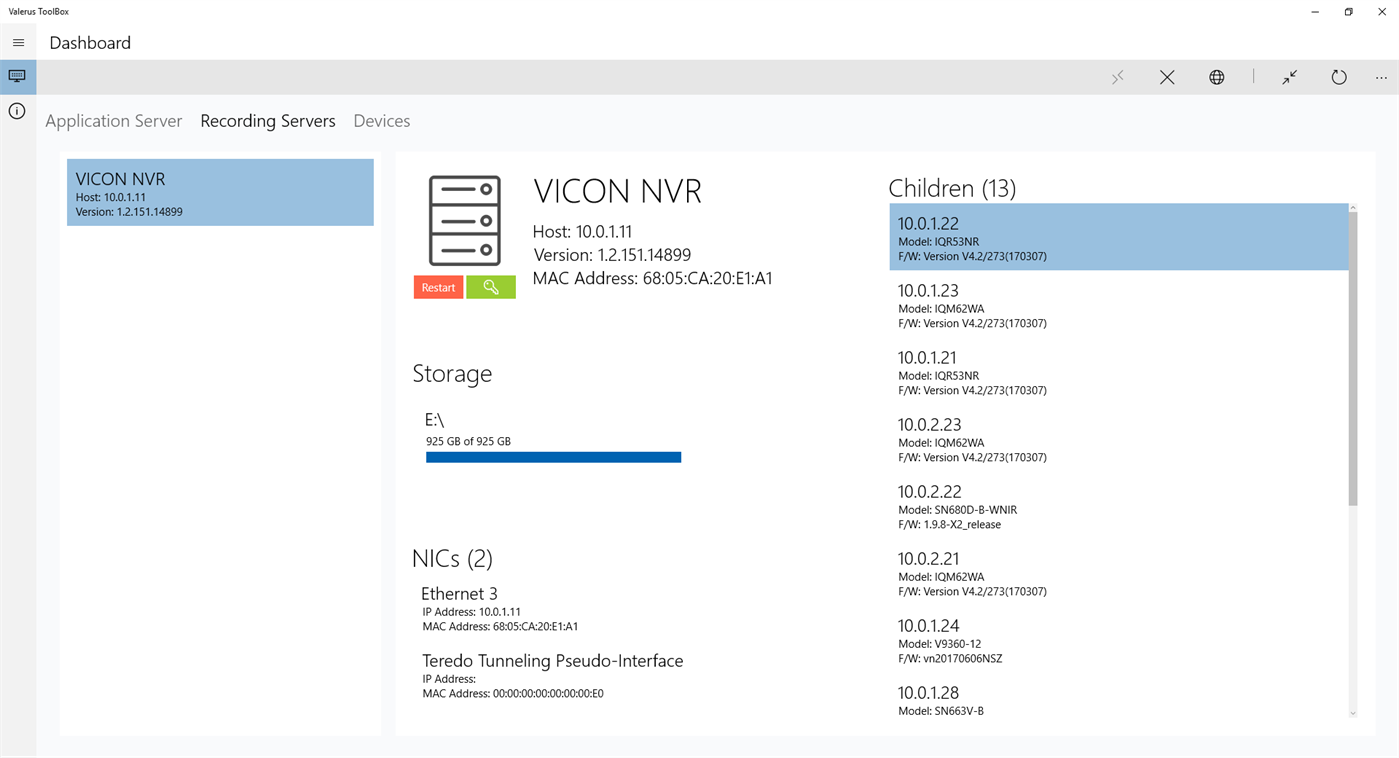Click the E:\ storage usage bar
1399x758 pixels.
553,457
